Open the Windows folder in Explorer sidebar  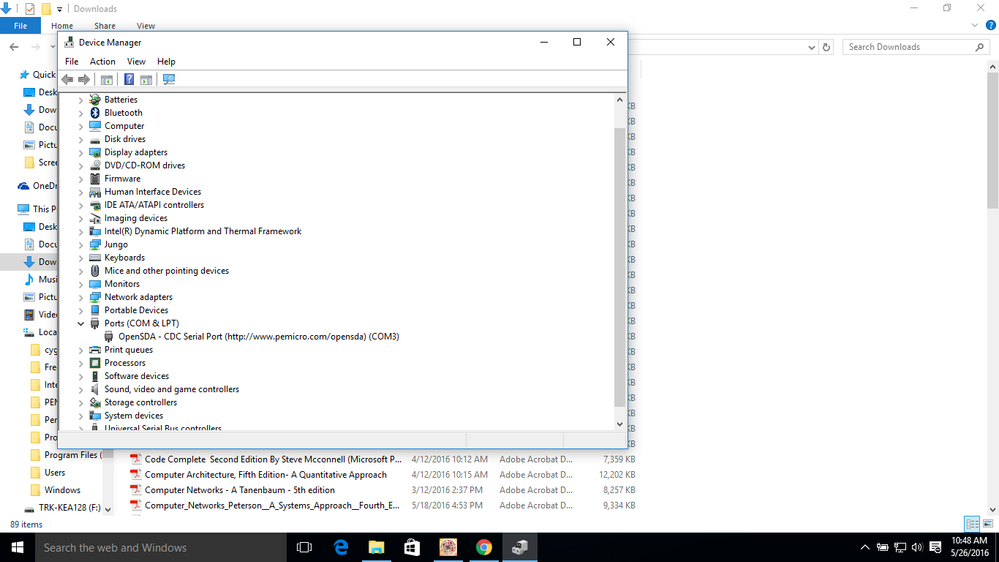(62, 490)
